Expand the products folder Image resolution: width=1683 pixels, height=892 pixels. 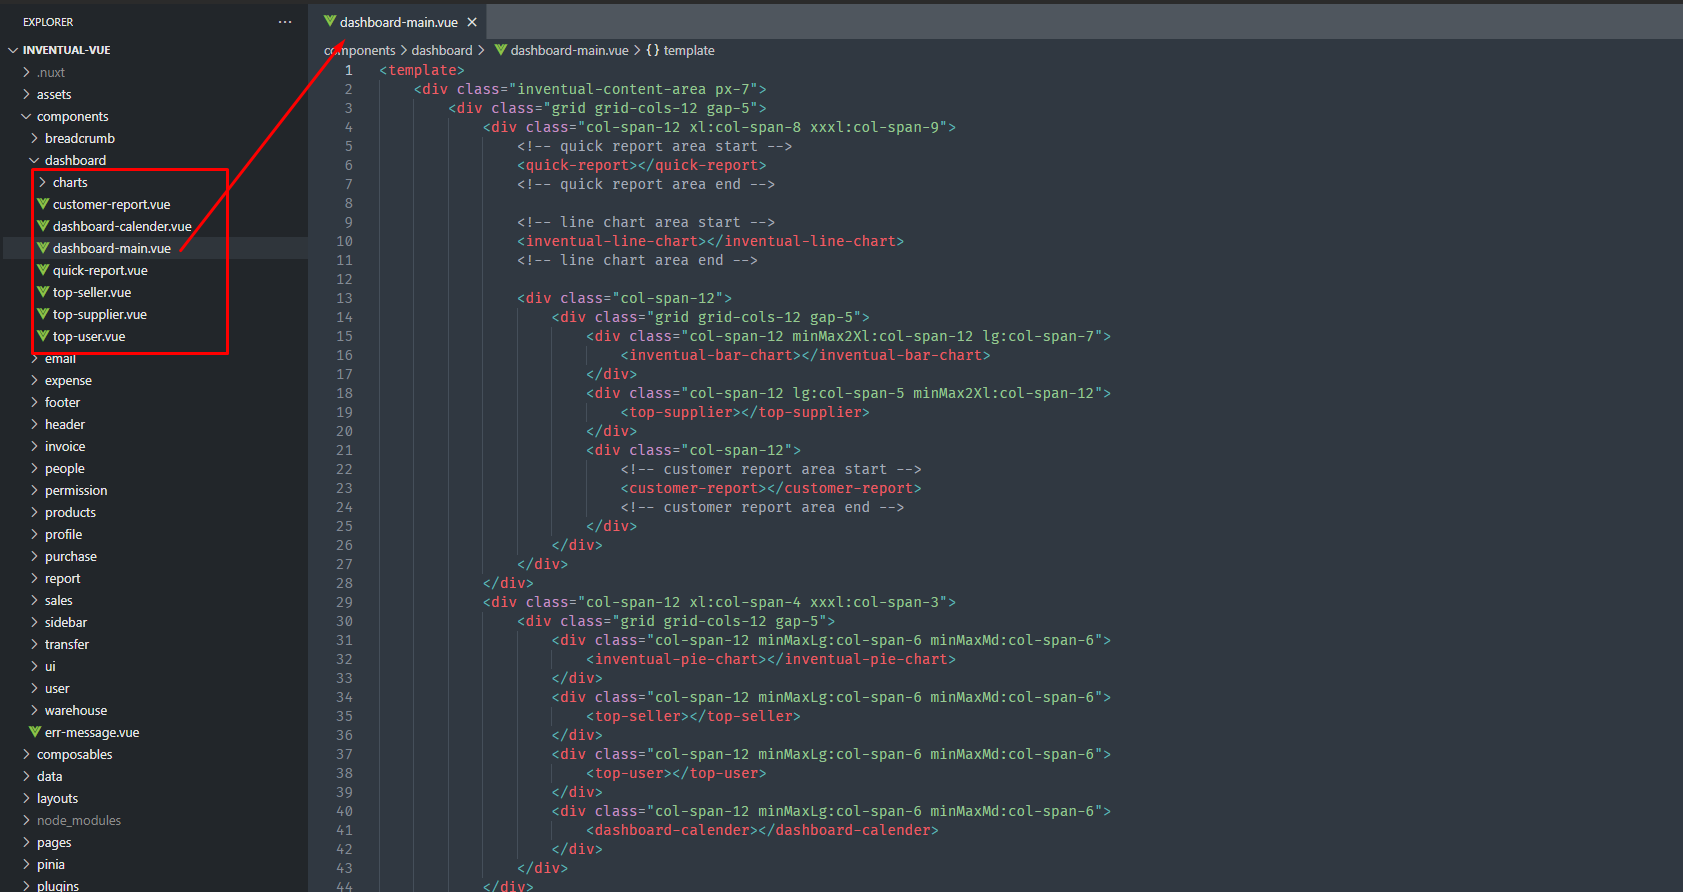35,512
